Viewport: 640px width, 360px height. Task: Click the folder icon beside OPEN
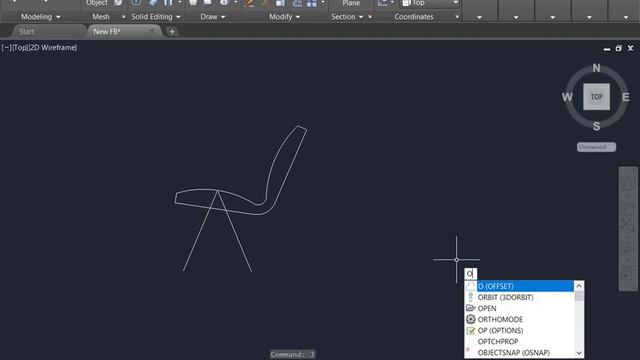click(471, 308)
